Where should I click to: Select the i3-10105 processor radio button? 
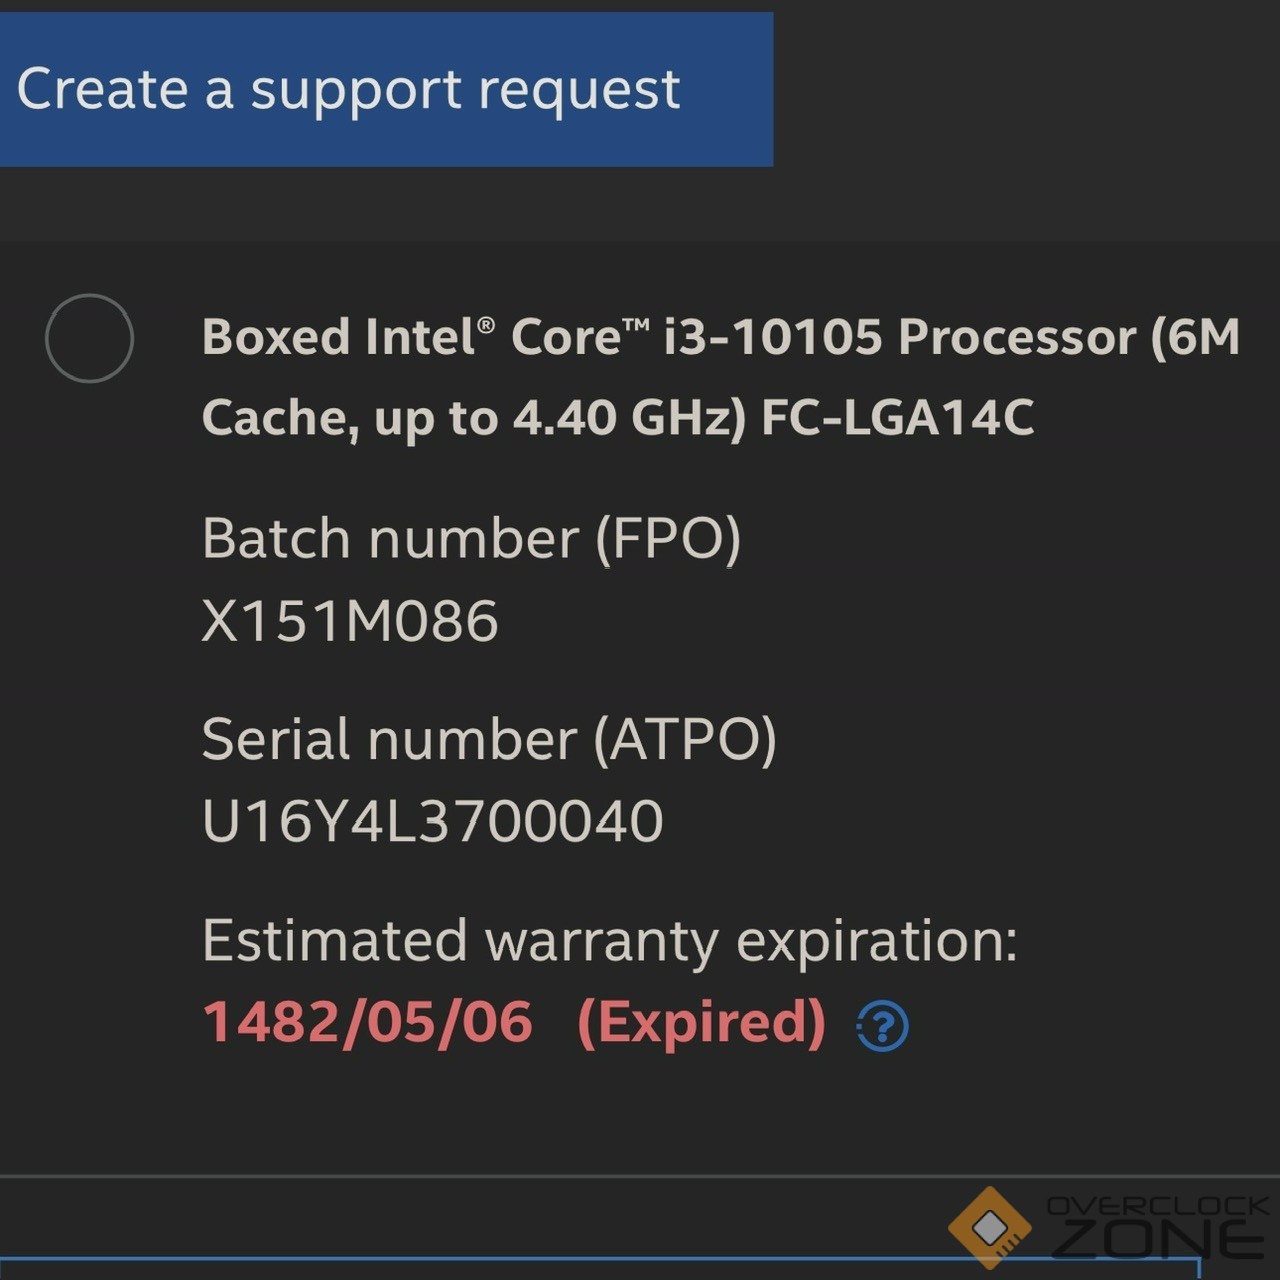click(x=89, y=338)
